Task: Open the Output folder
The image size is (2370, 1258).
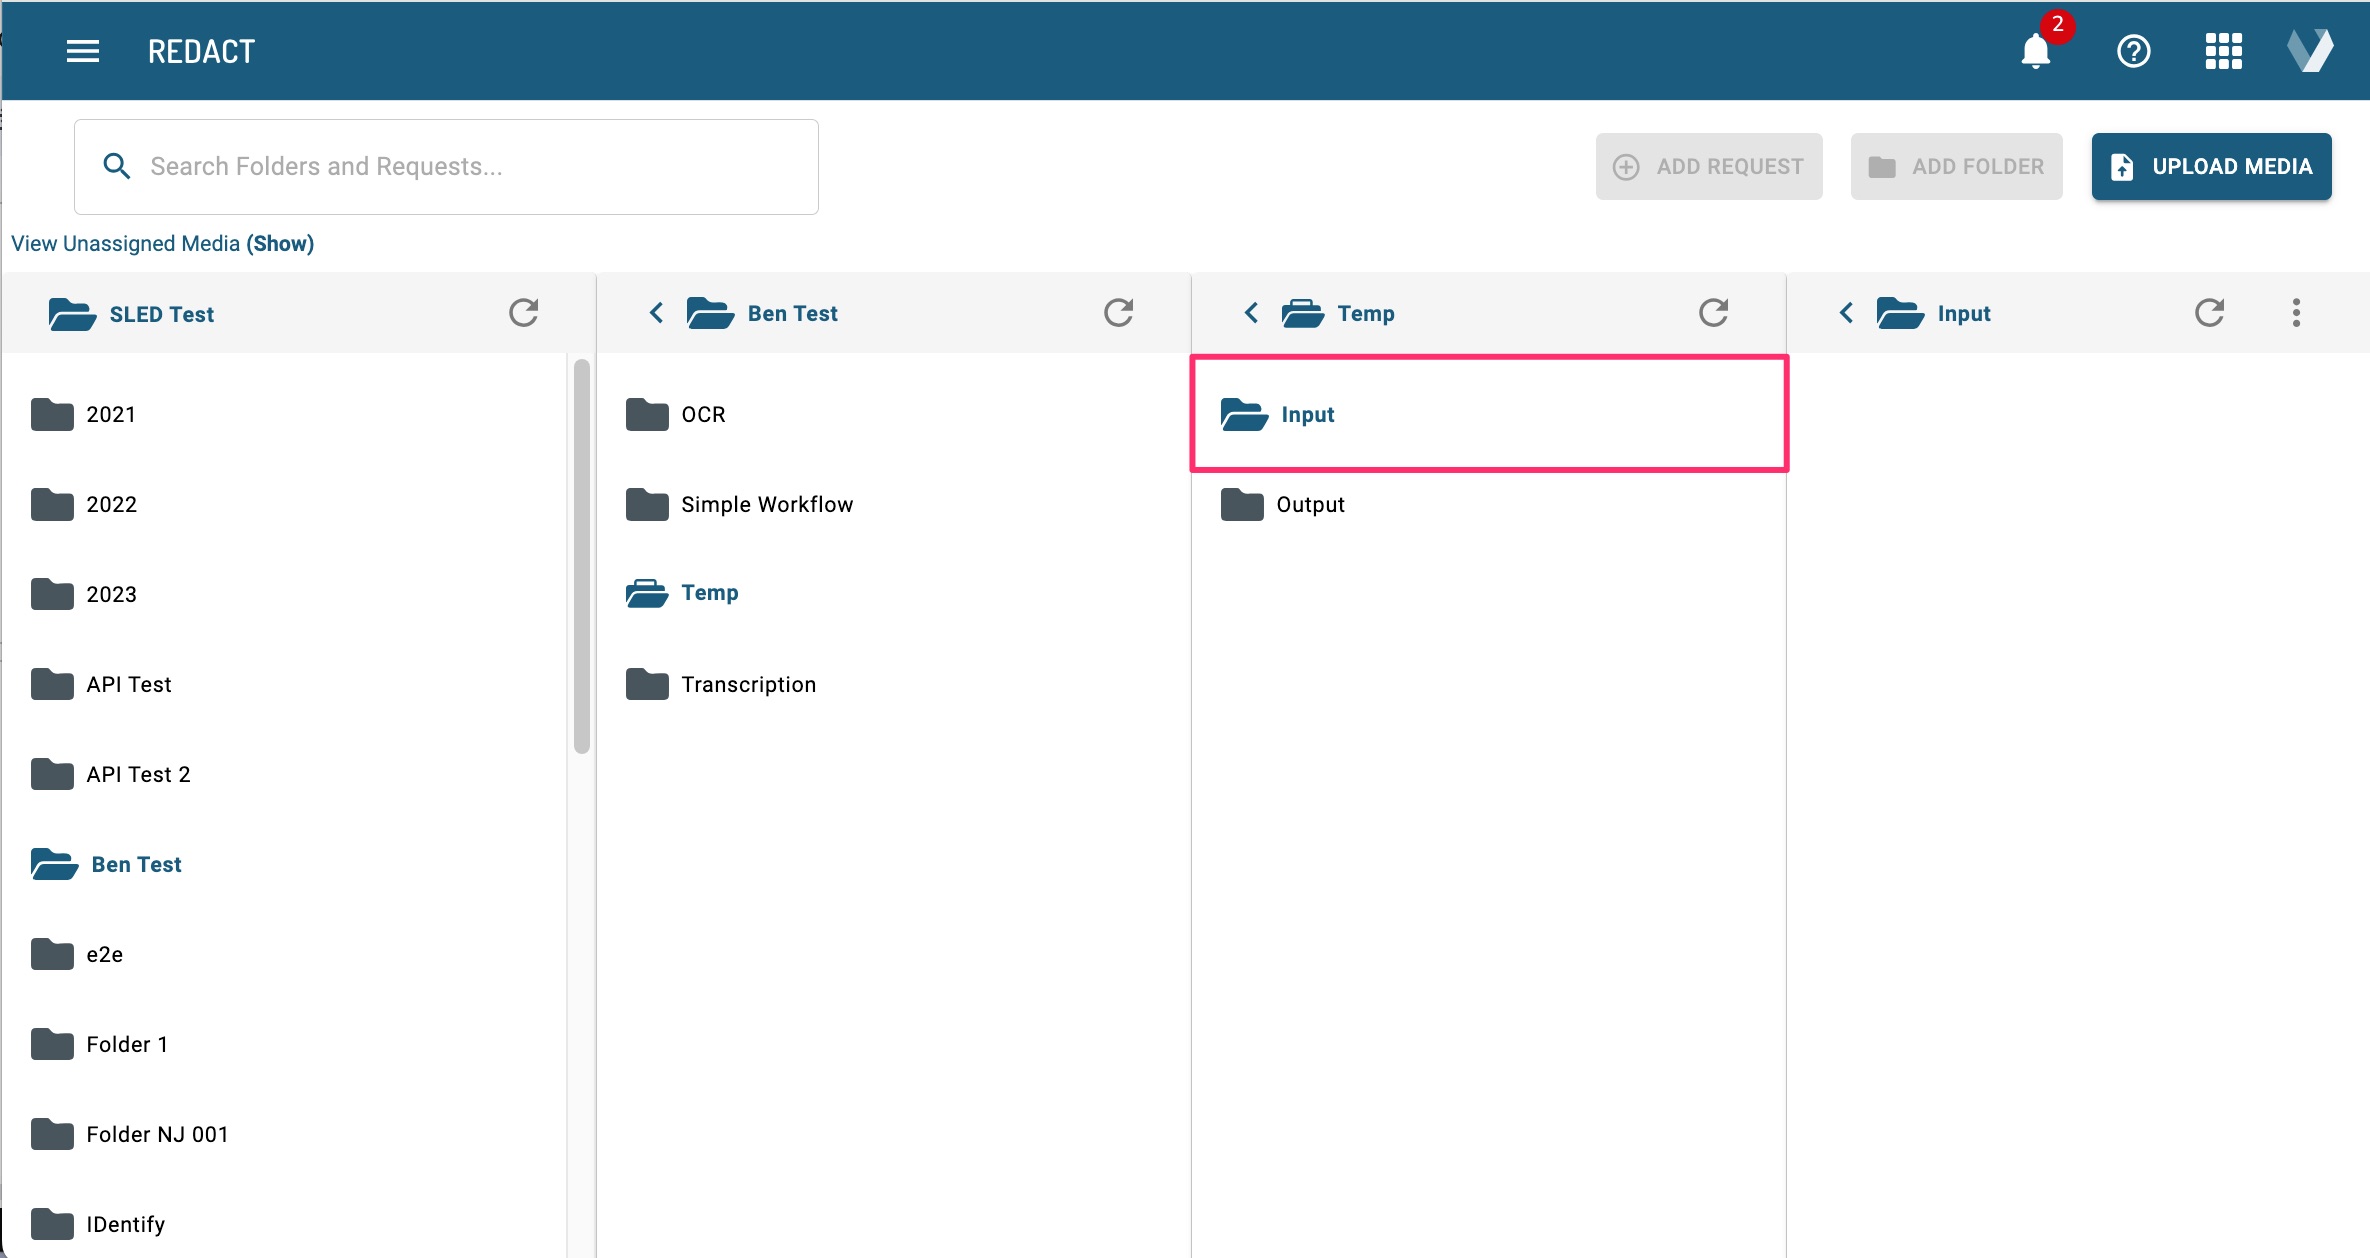Action: [x=1309, y=504]
